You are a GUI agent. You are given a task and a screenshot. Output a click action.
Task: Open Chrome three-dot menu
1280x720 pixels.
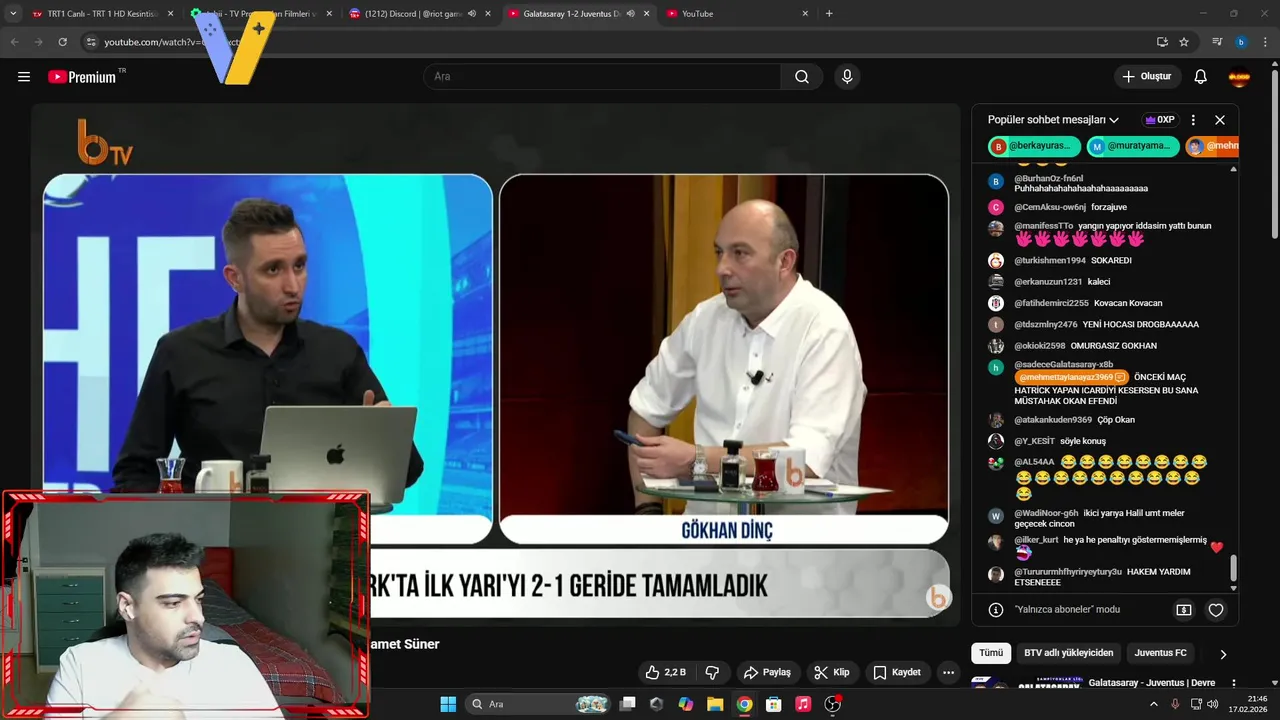pyautogui.click(x=1265, y=42)
